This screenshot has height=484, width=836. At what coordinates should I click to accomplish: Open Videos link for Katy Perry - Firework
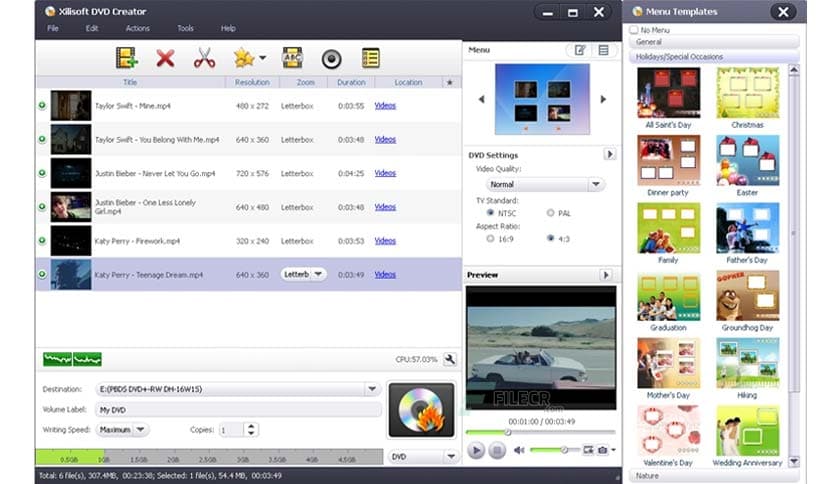(385, 240)
